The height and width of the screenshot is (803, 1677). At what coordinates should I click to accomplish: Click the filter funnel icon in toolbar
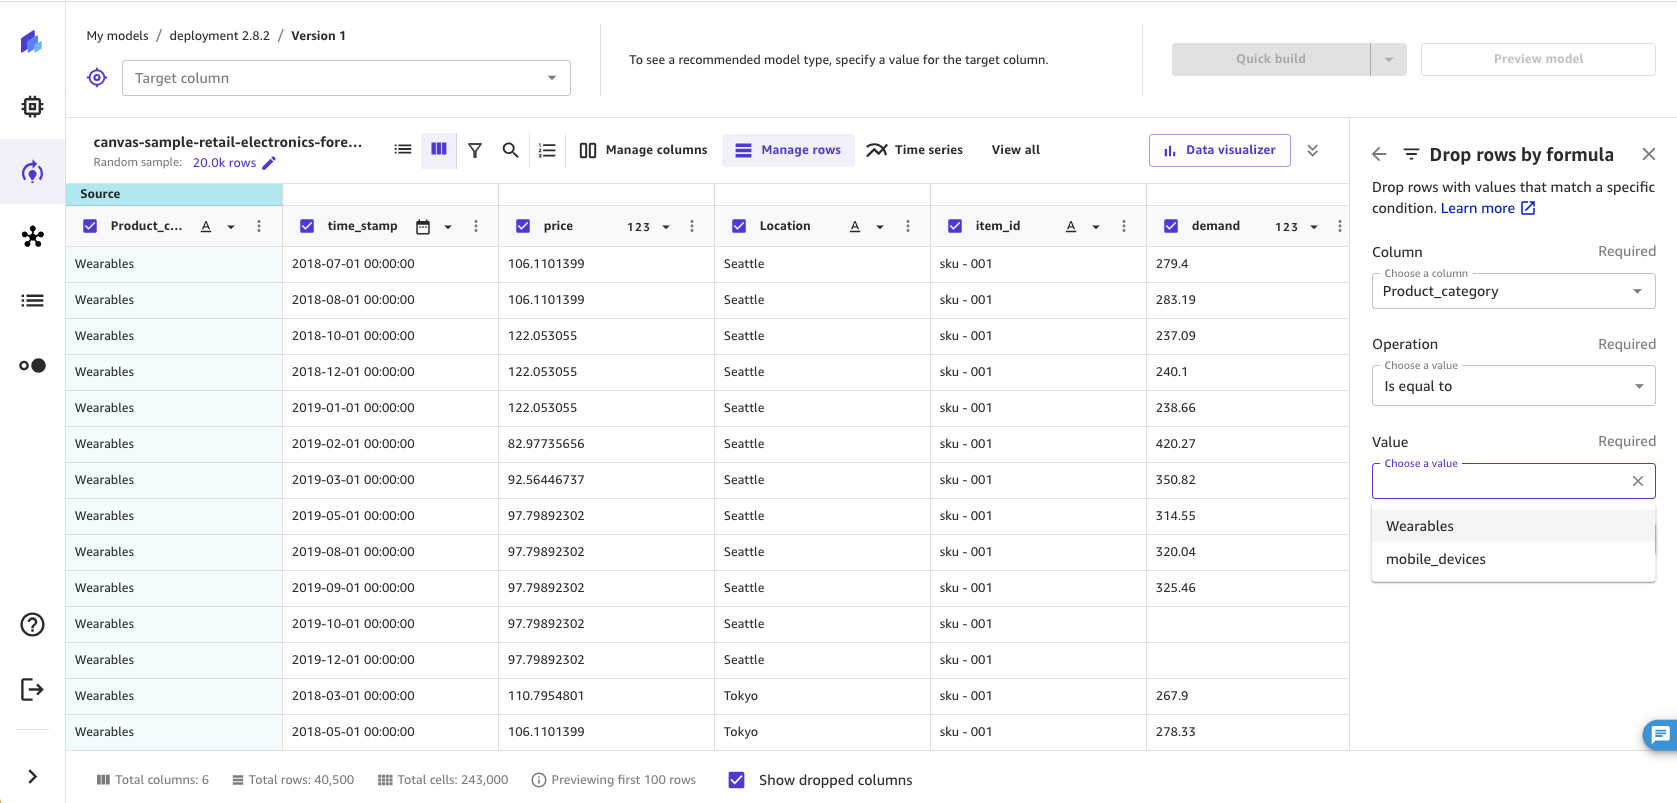click(x=475, y=150)
